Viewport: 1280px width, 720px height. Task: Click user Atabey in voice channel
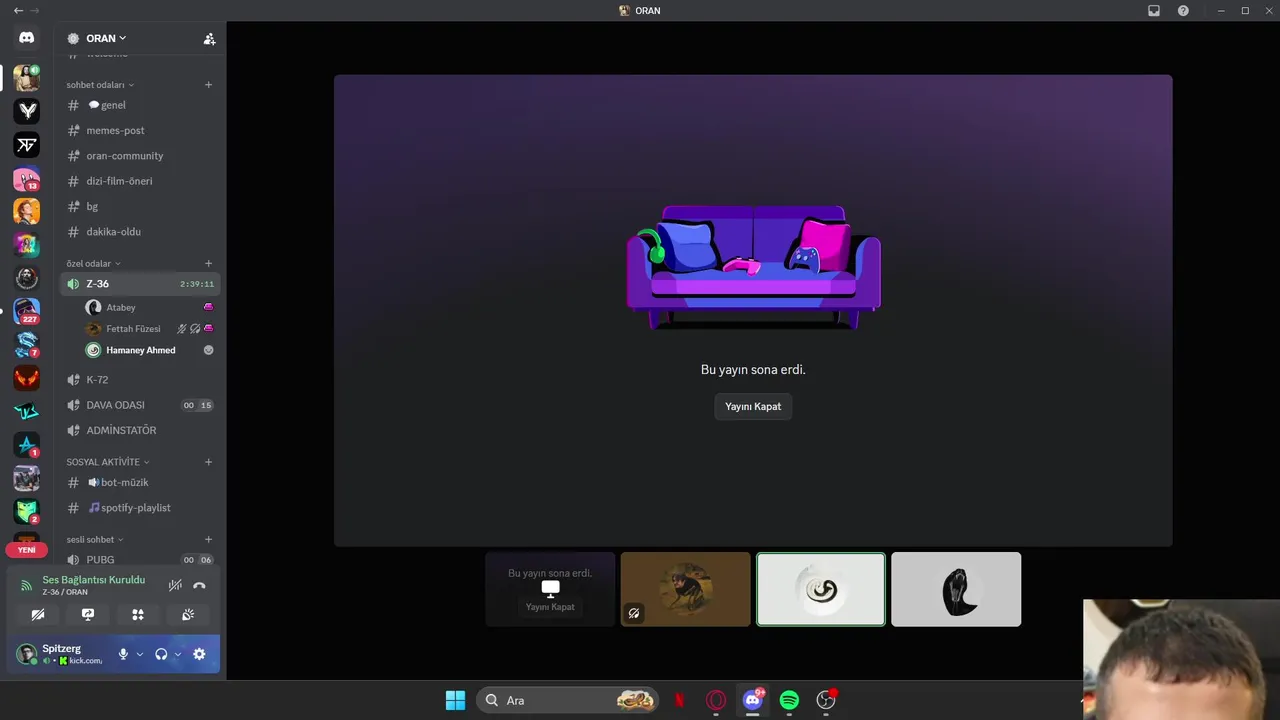[x=150, y=308]
